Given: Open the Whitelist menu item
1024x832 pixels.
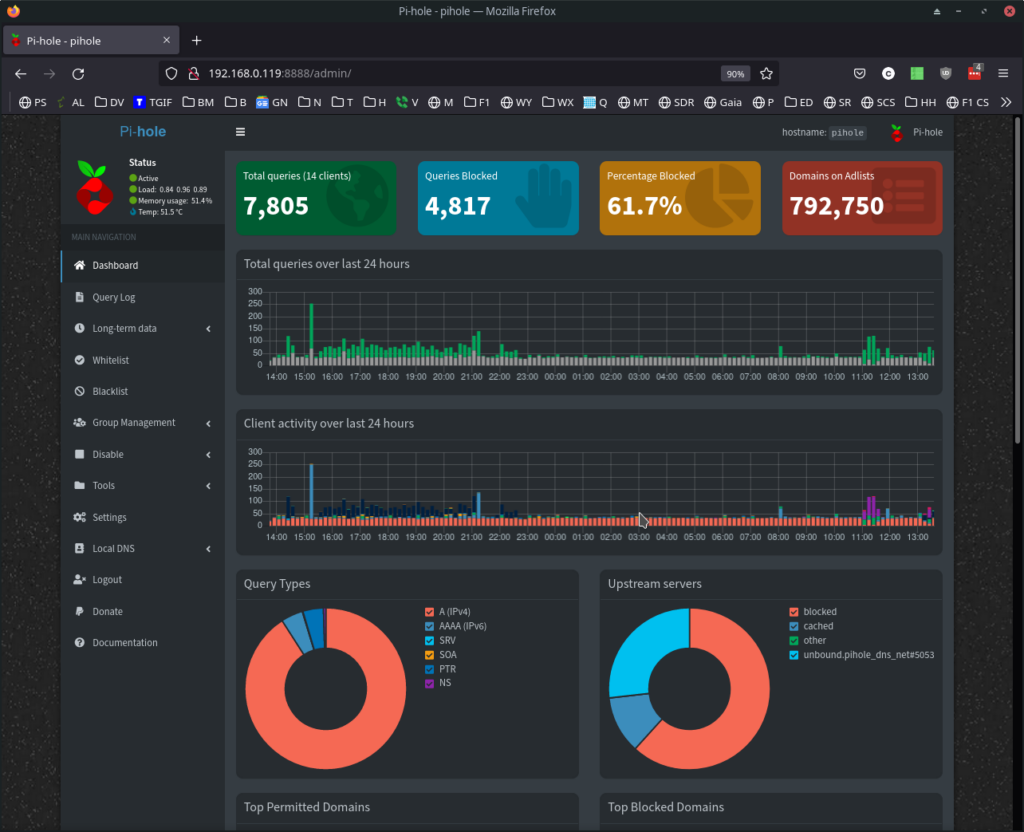Looking at the screenshot, I should (x=143, y=360).
